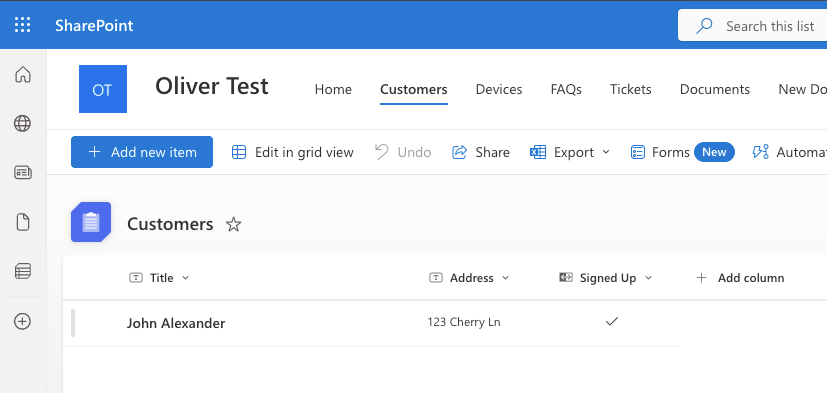Image resolution: width=827 pixels, height=393 pixels.
Task: Open the Title column header menu
Action: click(159, 278)
